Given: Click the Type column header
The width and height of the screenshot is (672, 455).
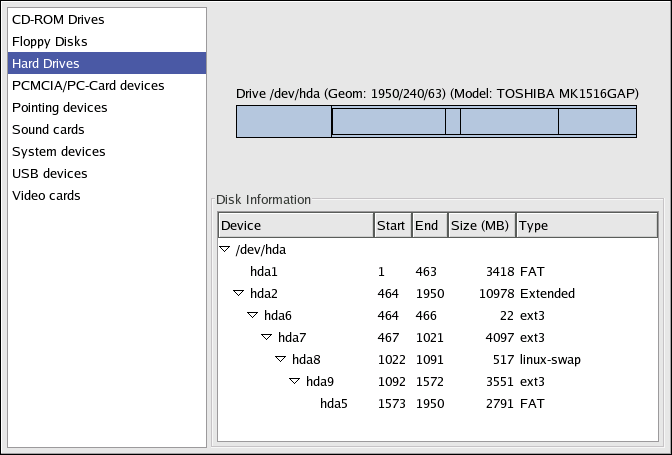Looking at the screenshot, I should click(585, 226).
